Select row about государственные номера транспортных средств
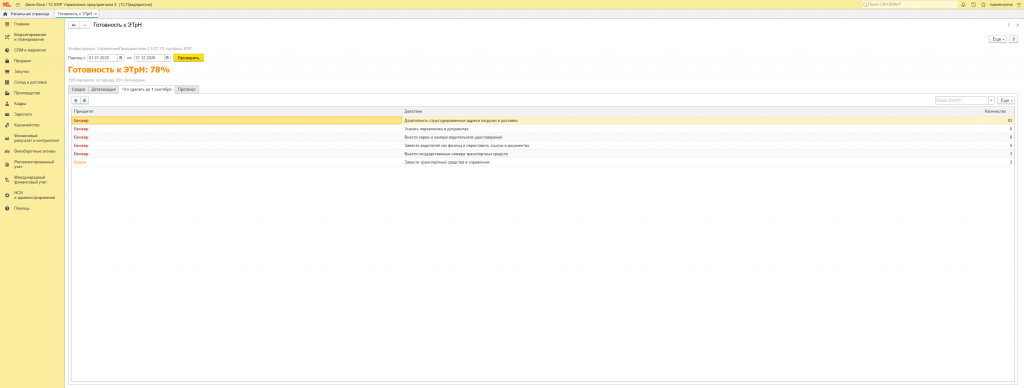 [543, 154]
